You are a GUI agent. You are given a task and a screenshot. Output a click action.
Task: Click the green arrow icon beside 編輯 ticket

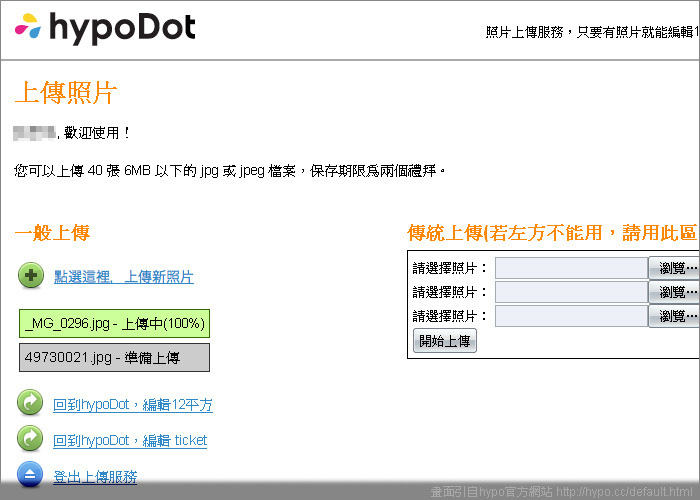click(x=30, y=438)
